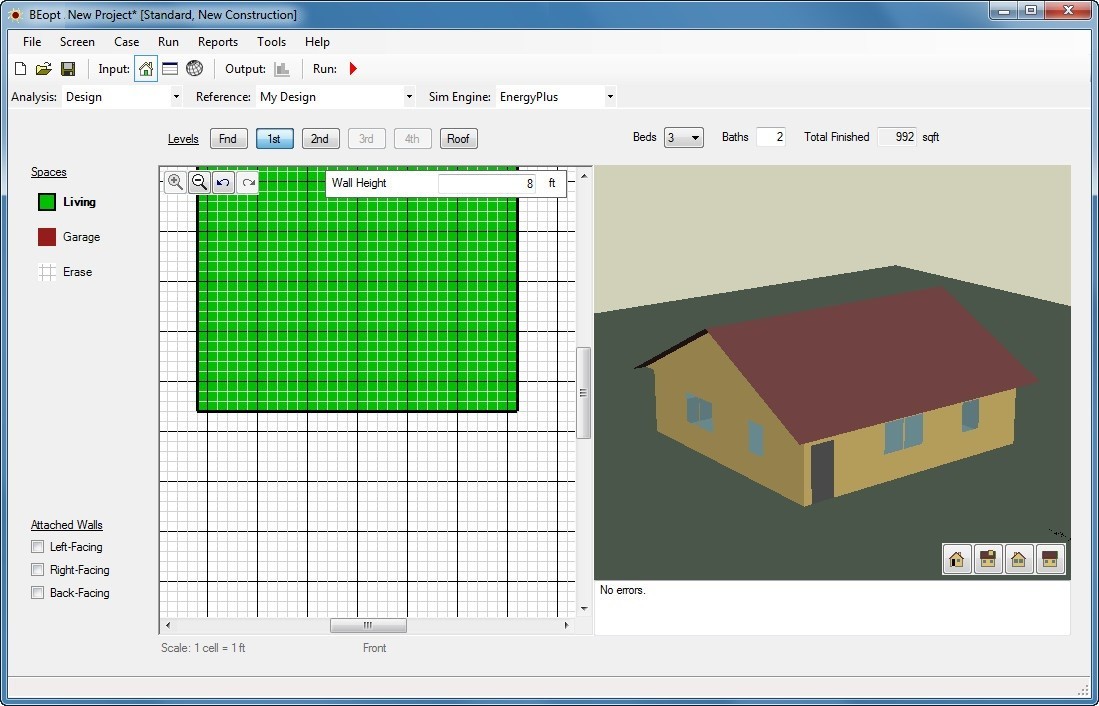Zoom in on the floor plan grid
The height and width of the screenshot is (706, 1099).
(x=175, y=182)
